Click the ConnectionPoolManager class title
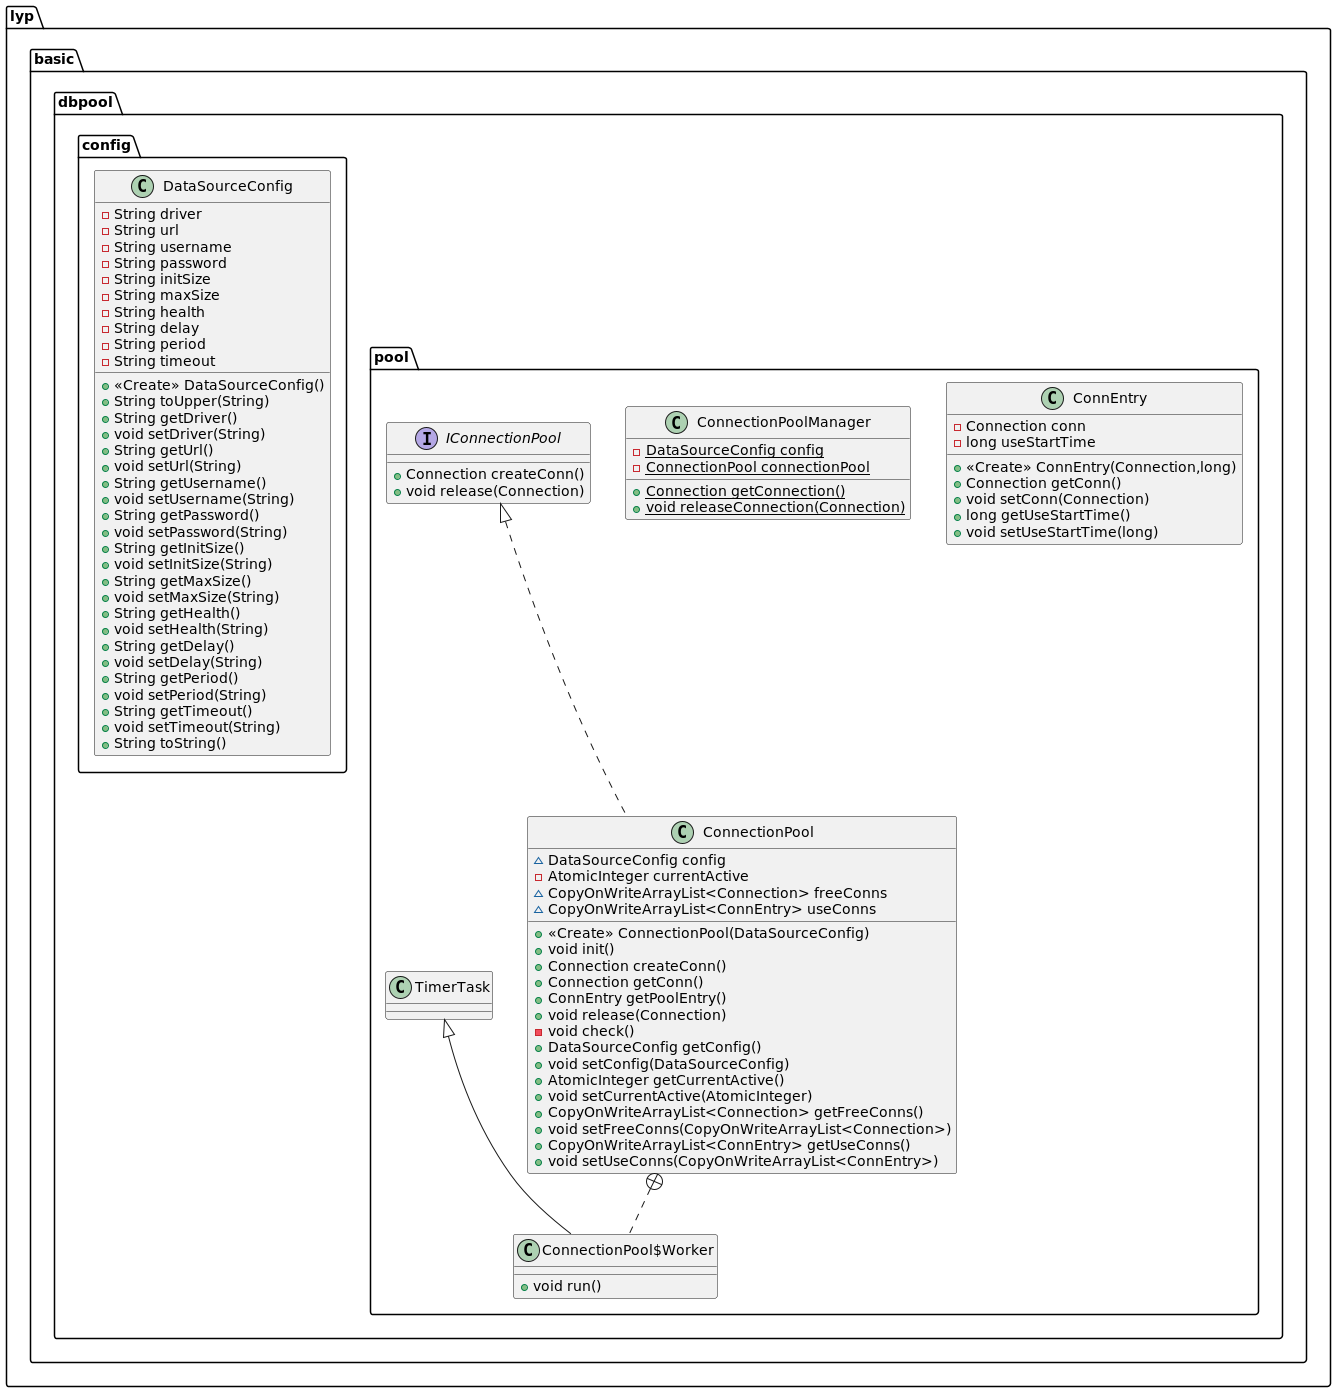The image size is (1336, 1392). pyautogui.click(x=783, y=422)
